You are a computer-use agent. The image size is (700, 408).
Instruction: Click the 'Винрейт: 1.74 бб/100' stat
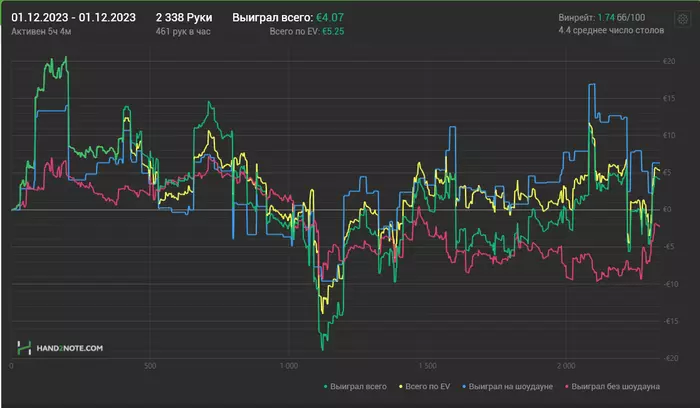coord(601,17)
